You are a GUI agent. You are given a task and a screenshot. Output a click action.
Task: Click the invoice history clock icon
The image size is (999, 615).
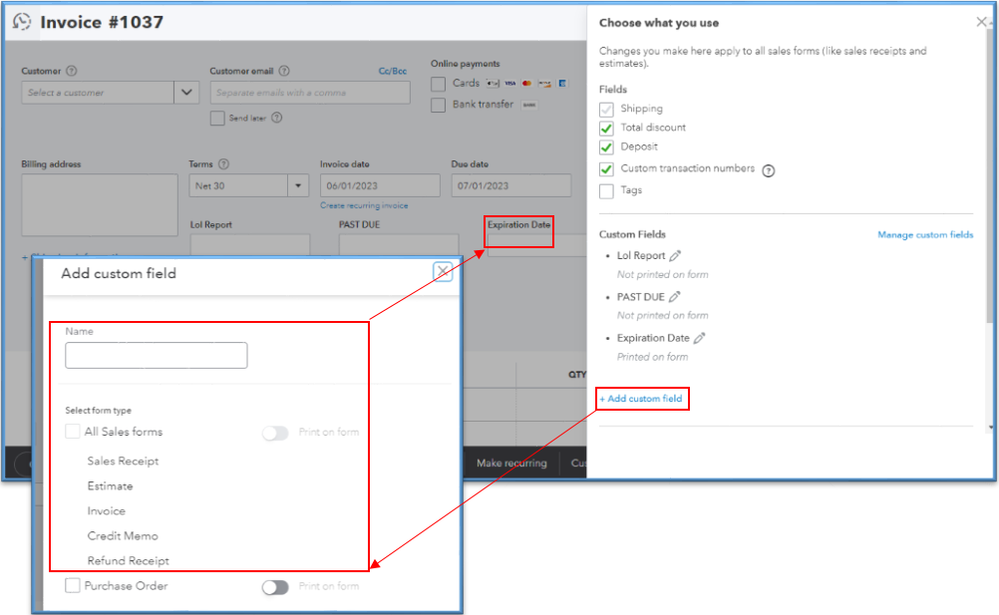coord(22,22)
